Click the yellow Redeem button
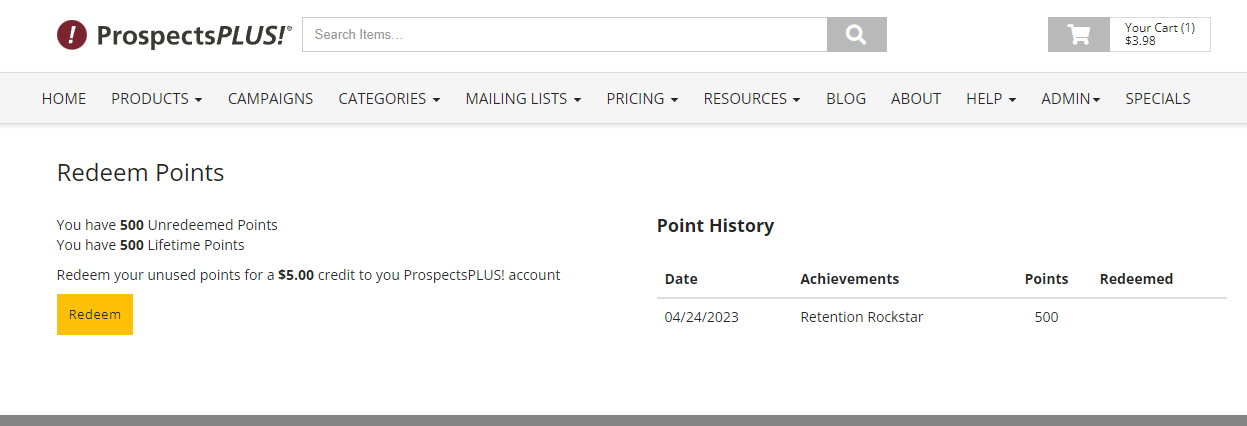This screenshot has width=1247, height=426. point(95,314)
